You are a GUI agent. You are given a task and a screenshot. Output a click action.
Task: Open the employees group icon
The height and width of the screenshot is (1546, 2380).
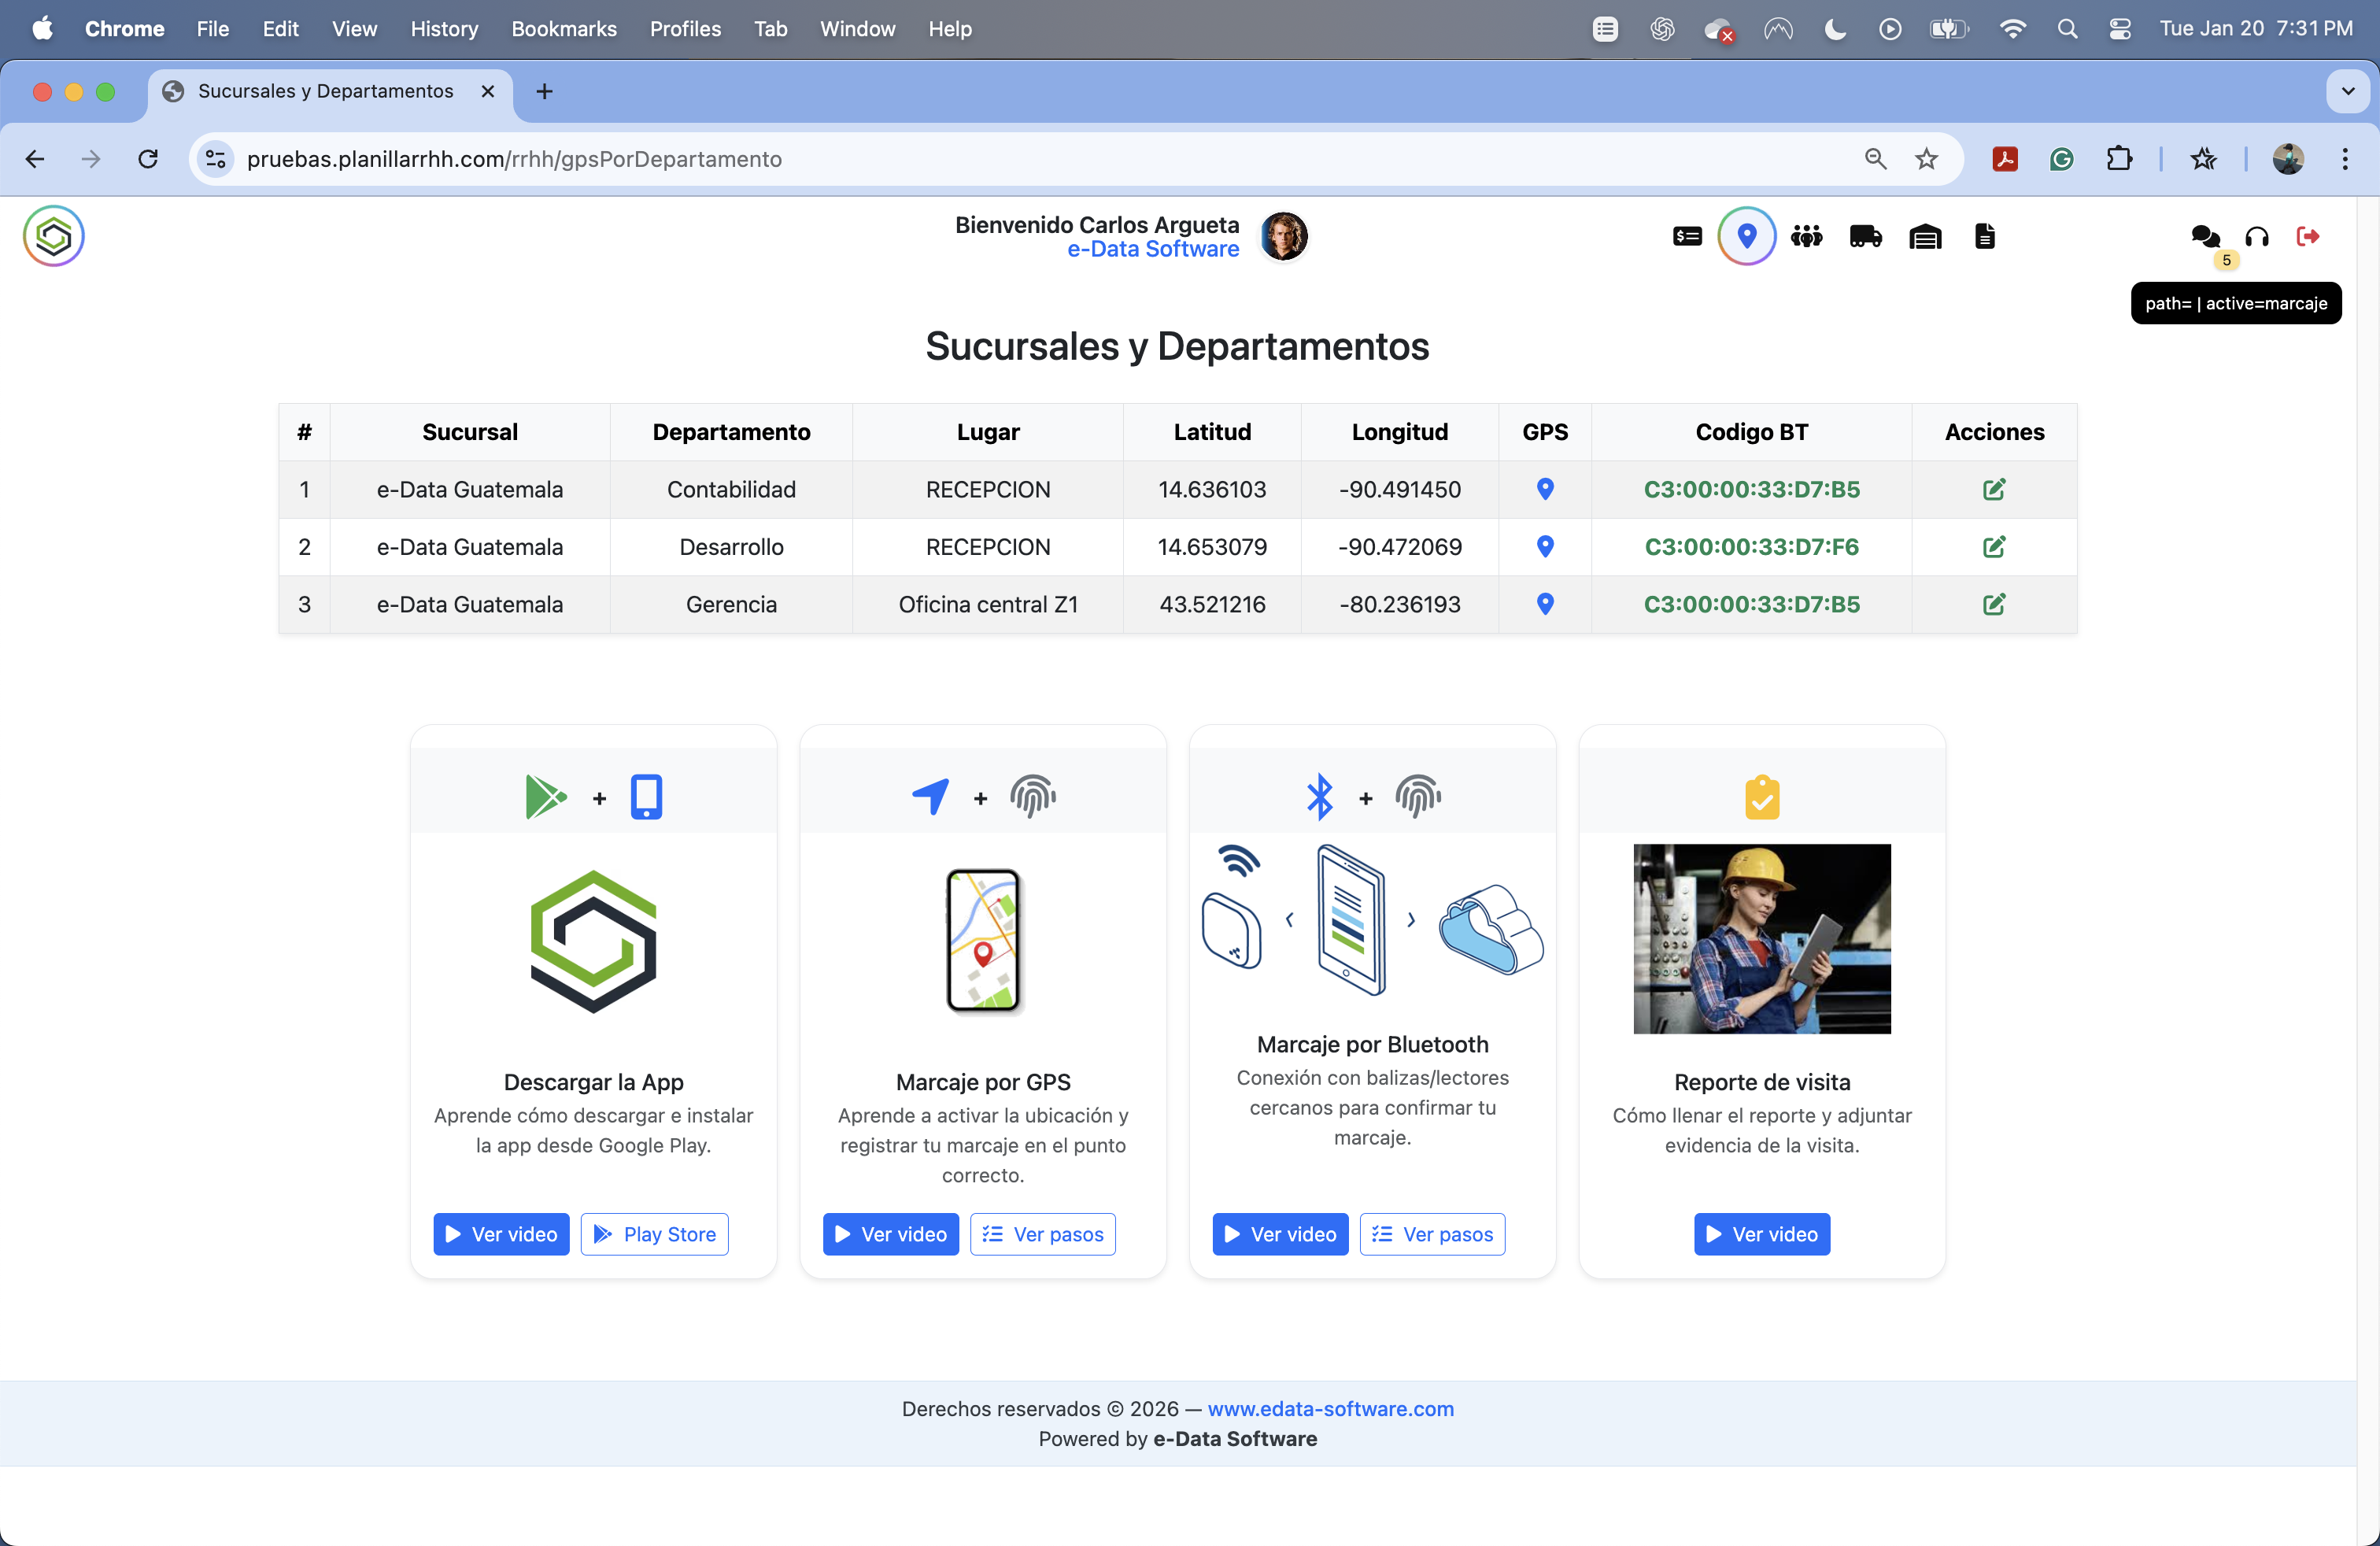(x=1806, y=237)
